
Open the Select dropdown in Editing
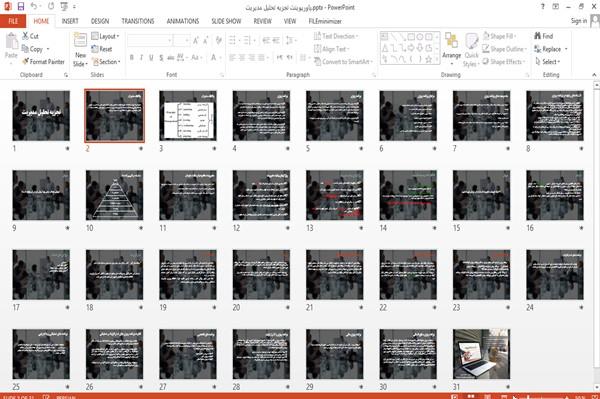click(x=547, y=62)
